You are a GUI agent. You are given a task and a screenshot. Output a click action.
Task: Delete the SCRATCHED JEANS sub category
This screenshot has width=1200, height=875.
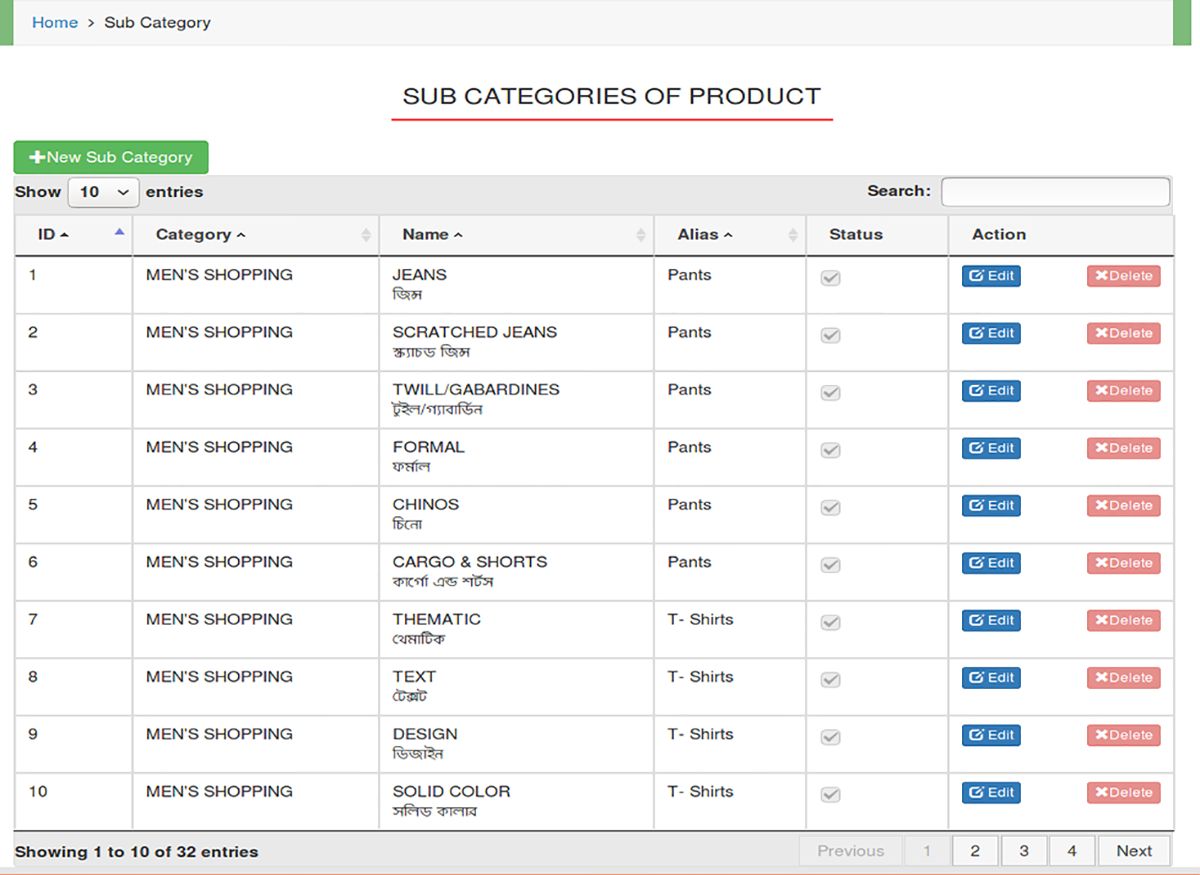[x=1123, y=333]
